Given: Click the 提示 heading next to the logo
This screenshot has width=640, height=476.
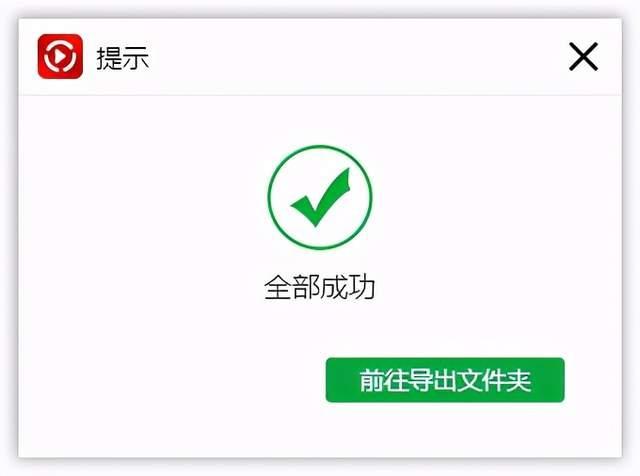Looking at the screenshot, I should (x=122, y=58).
